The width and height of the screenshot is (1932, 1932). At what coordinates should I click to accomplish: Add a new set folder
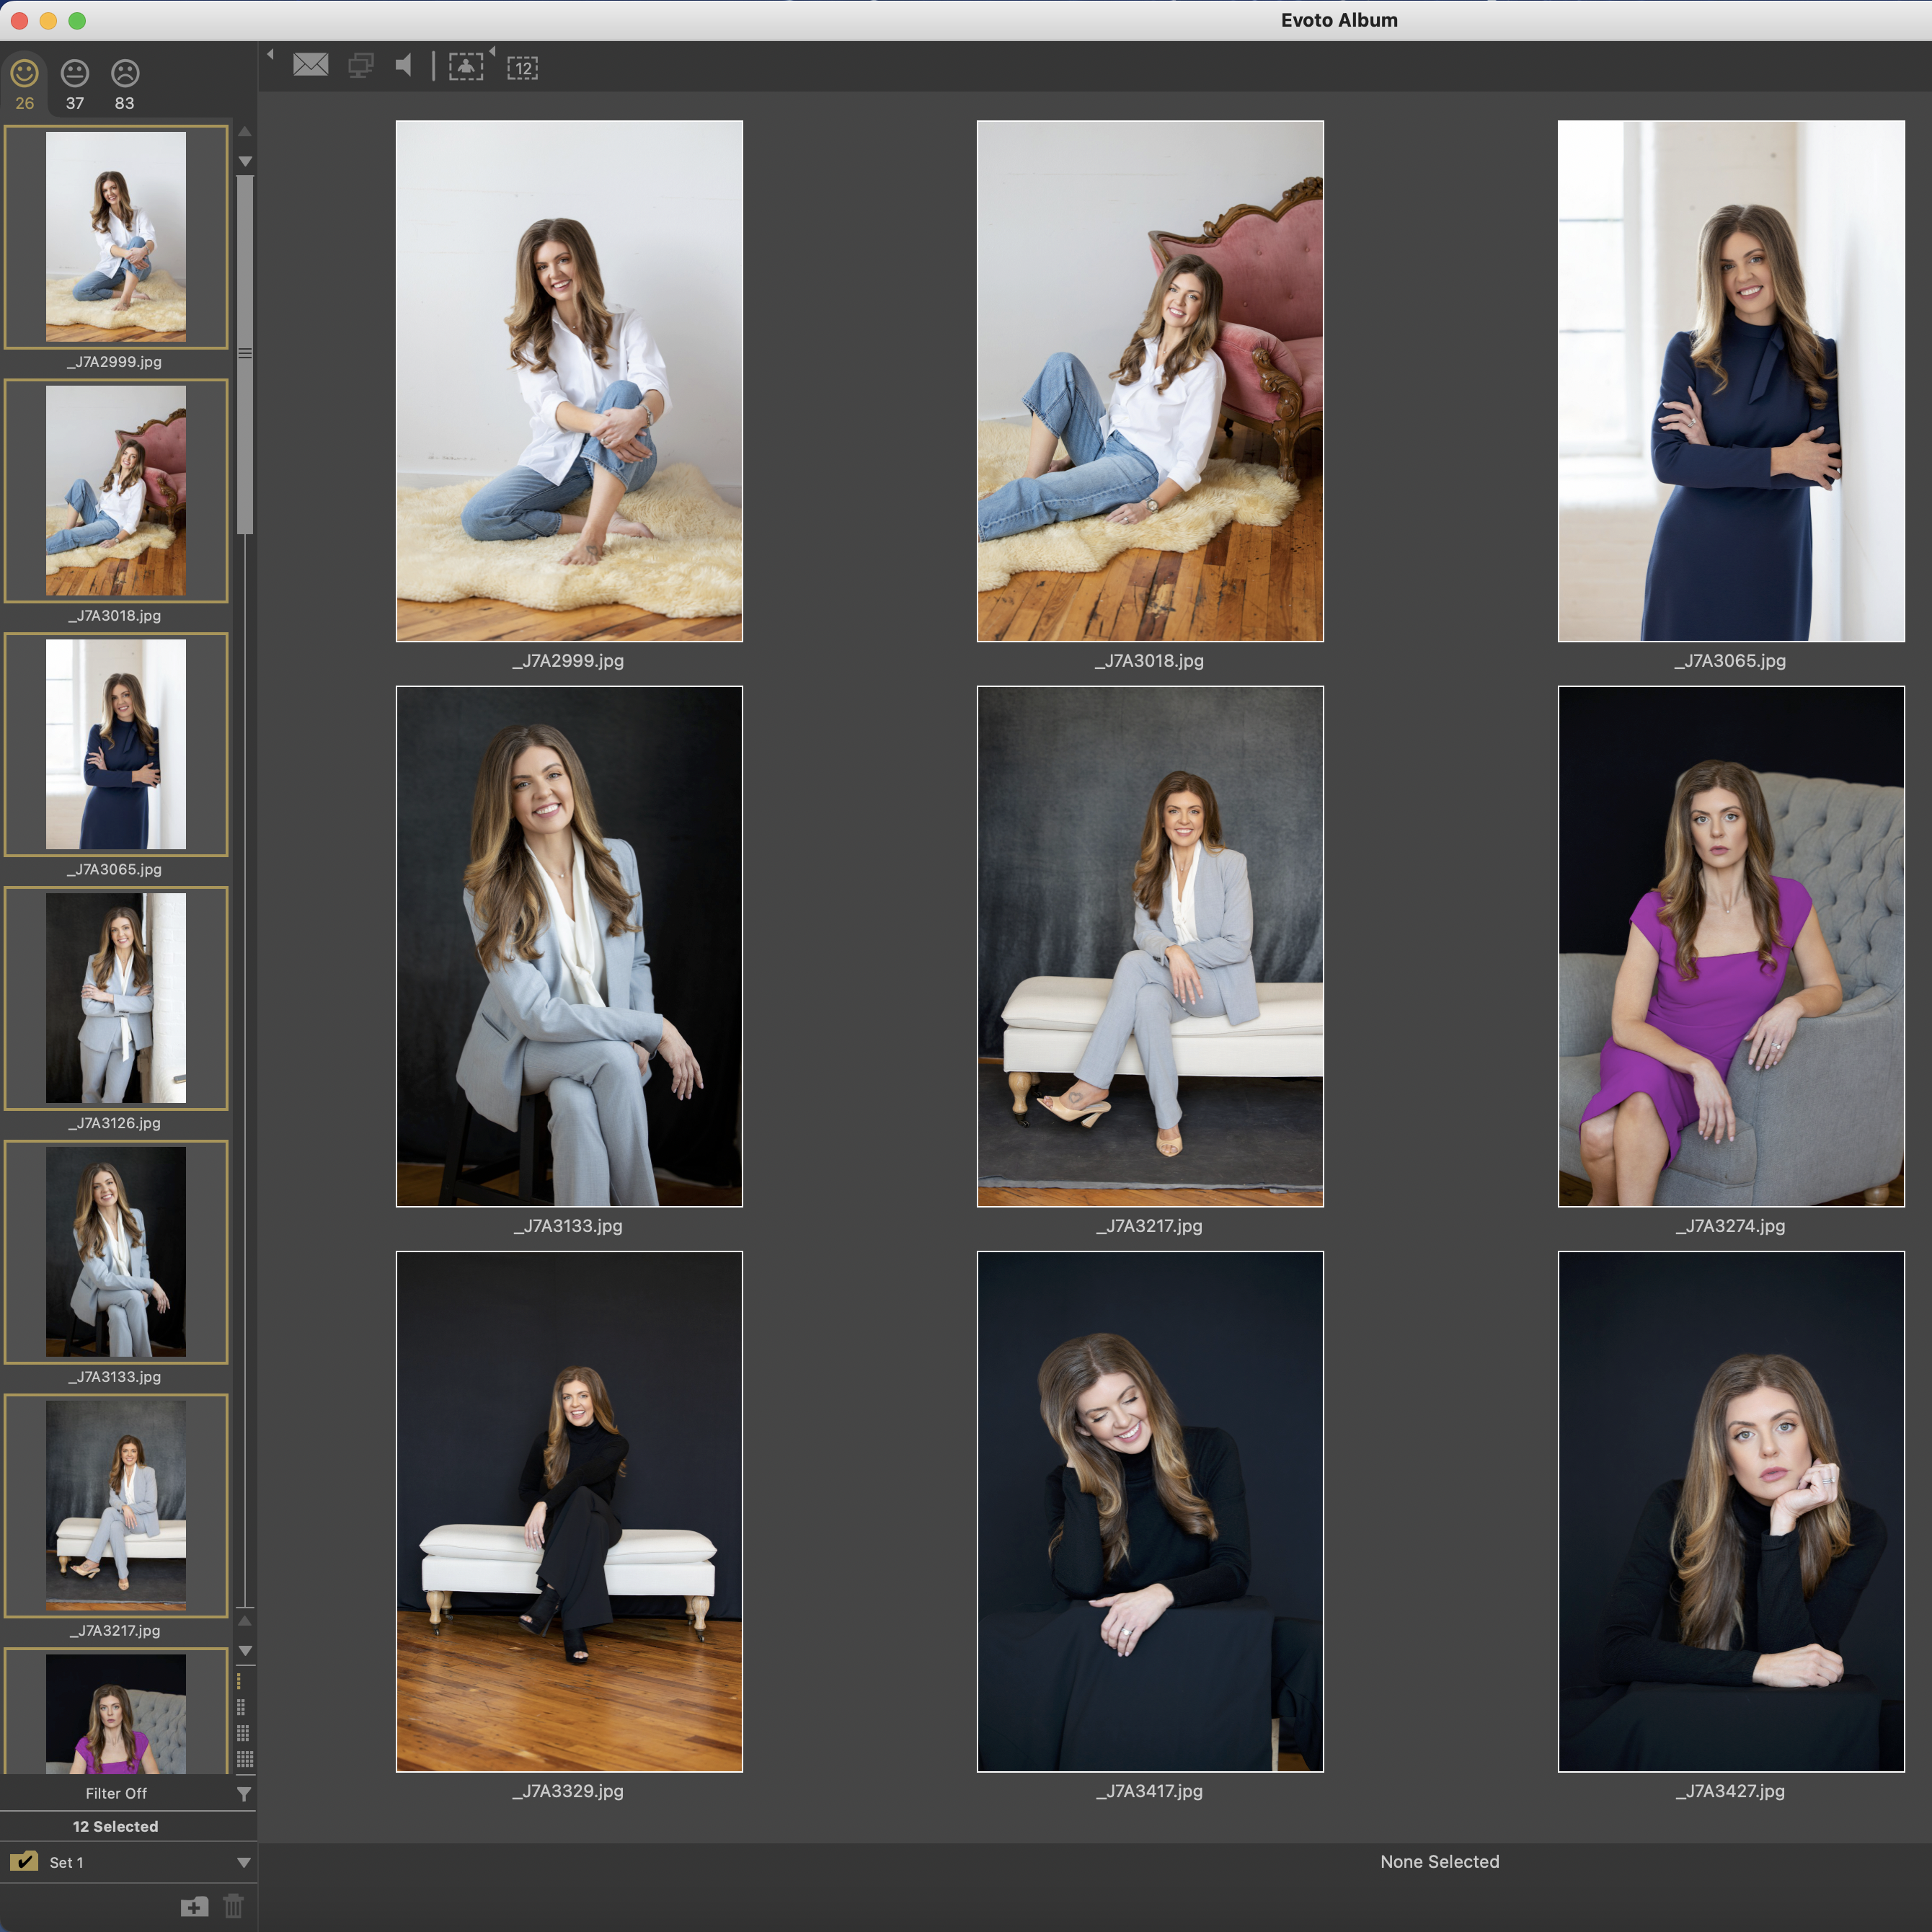[x=194, y=1906]
